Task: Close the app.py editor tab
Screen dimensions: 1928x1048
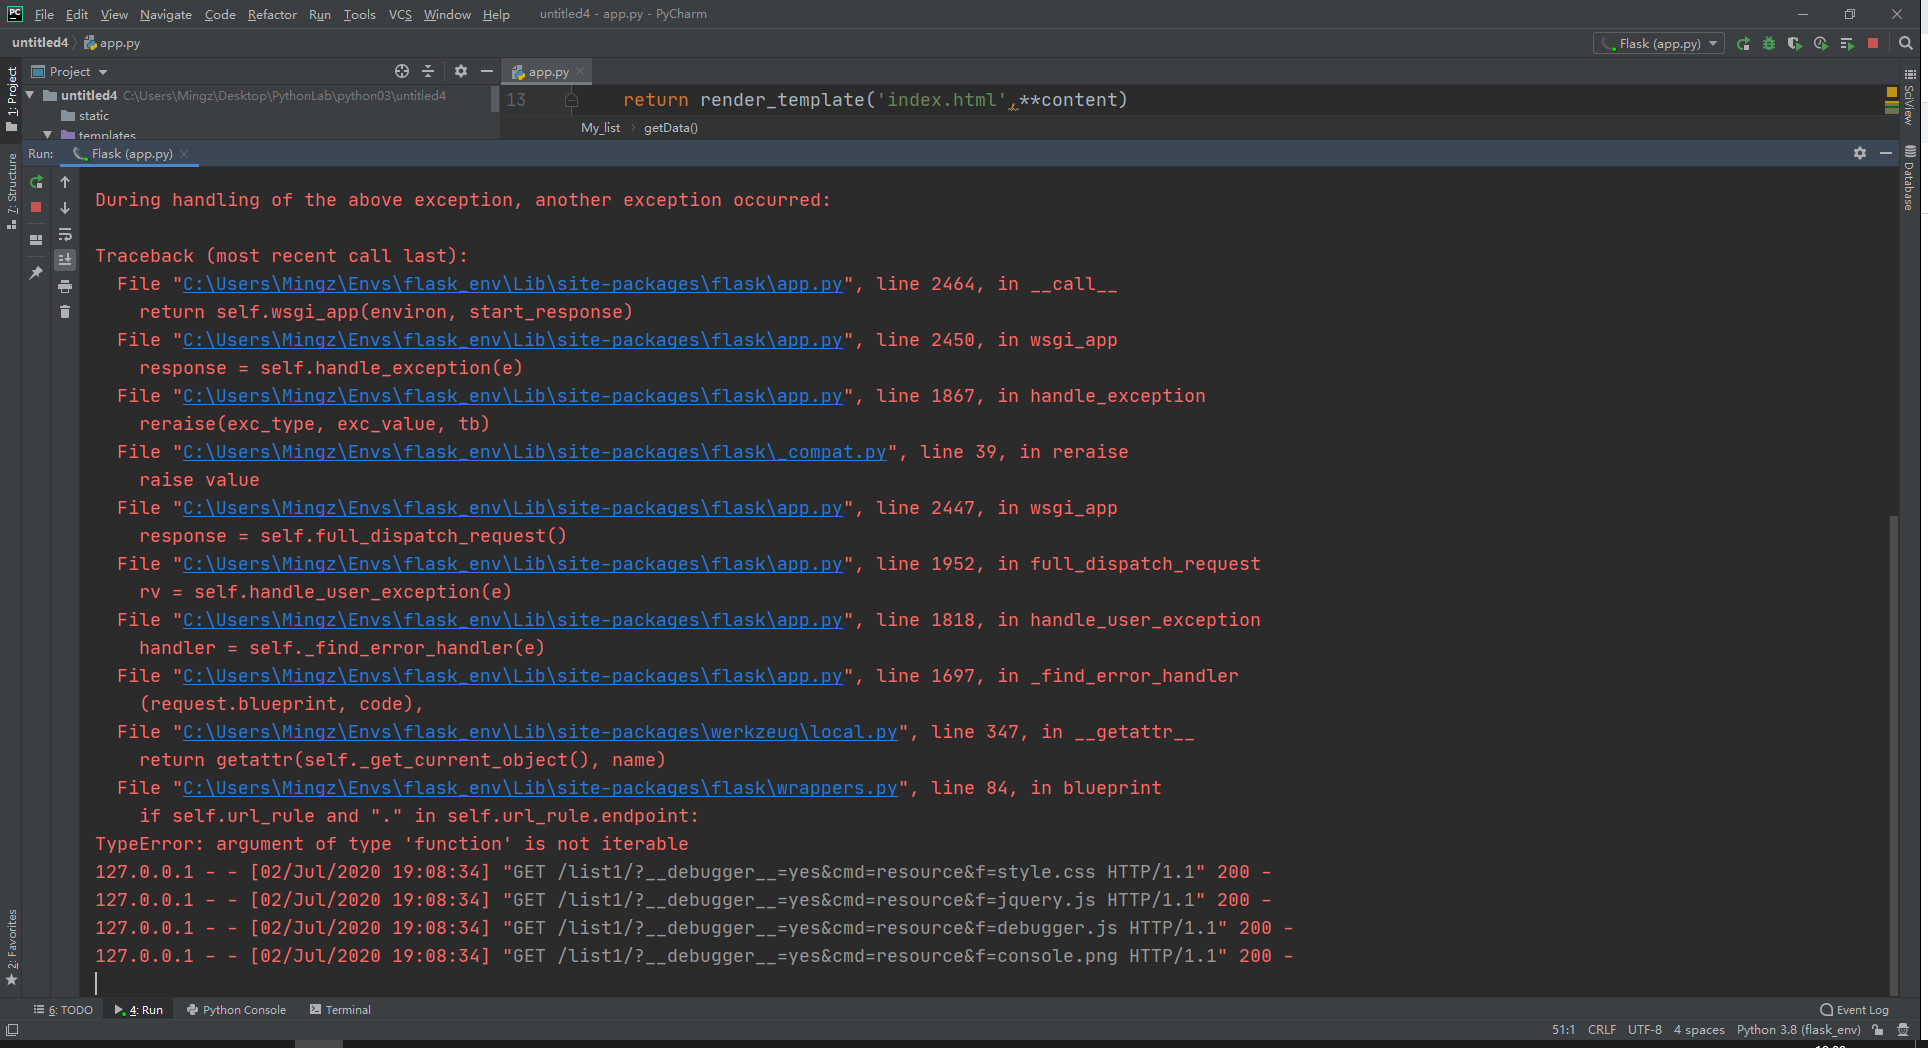Action: [580, 71]
